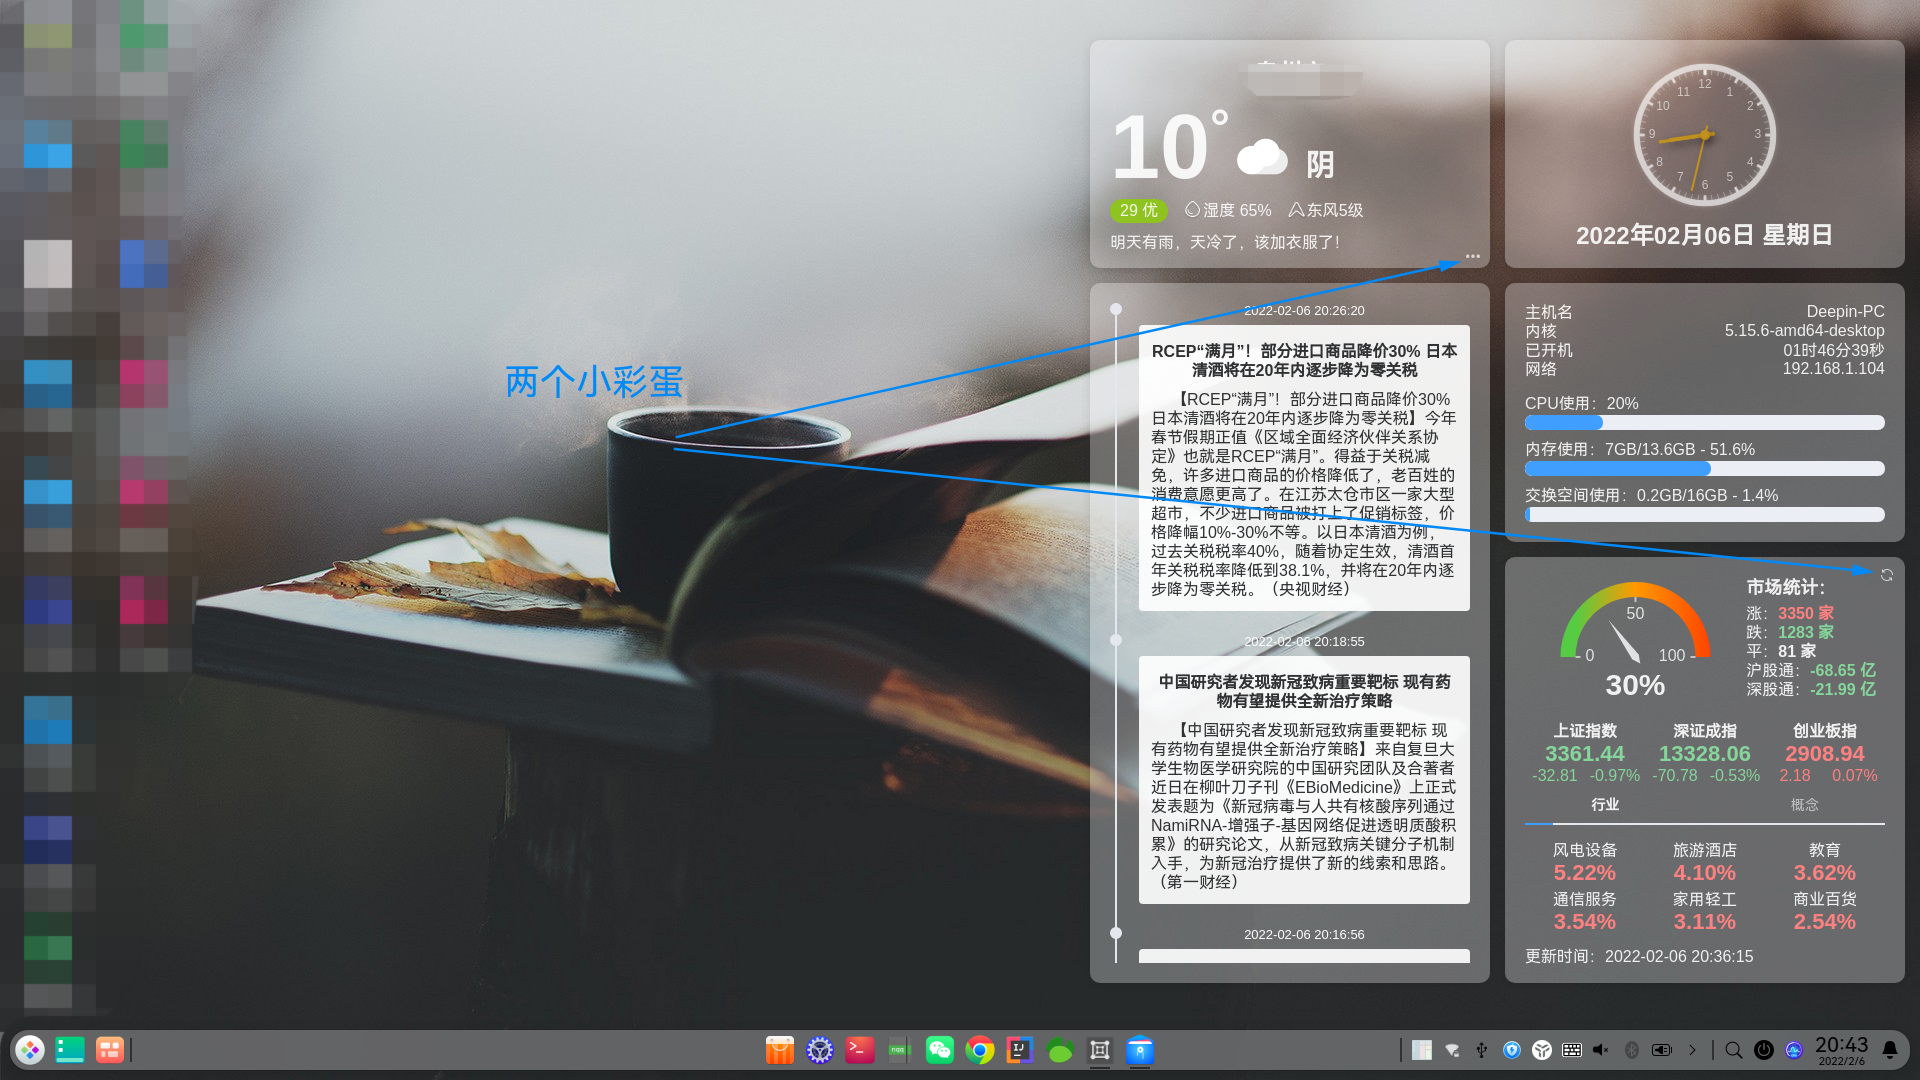Expand hidden tray icons with the chevron
Viewport: 1920px width, 1080px height.
point(1692,1050)
